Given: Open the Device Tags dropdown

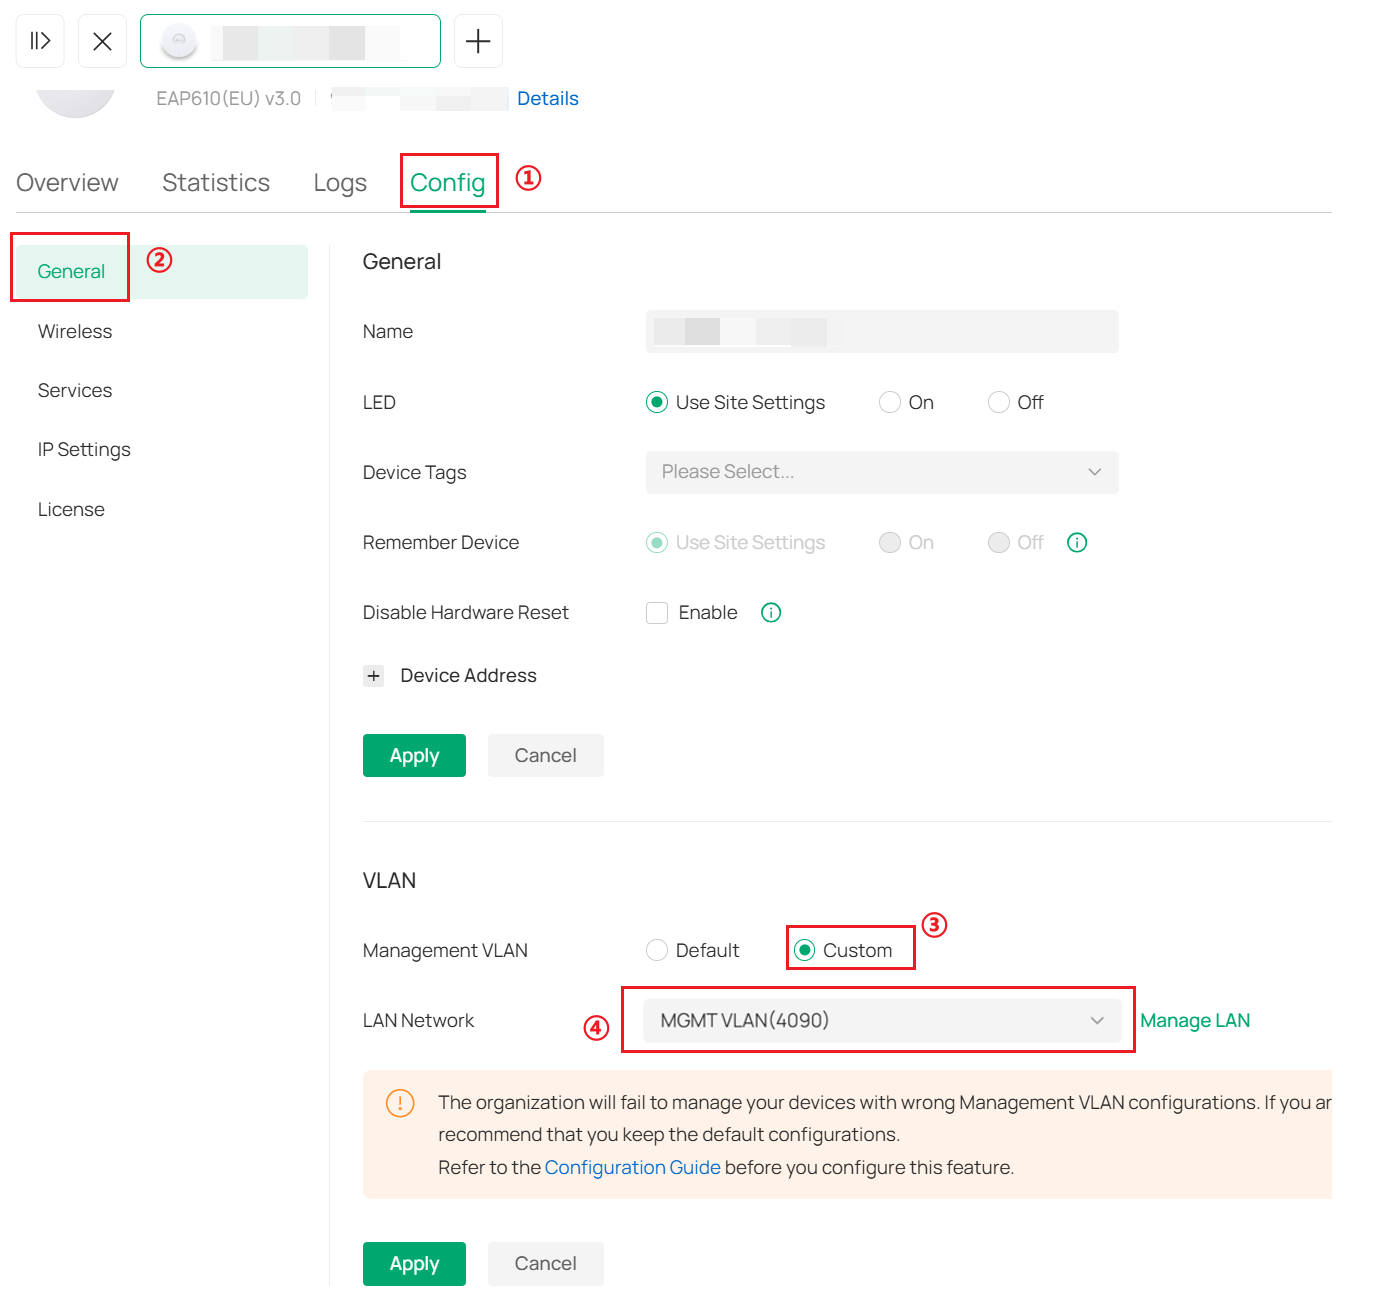Looking at the screenshot, I should 881,472.
